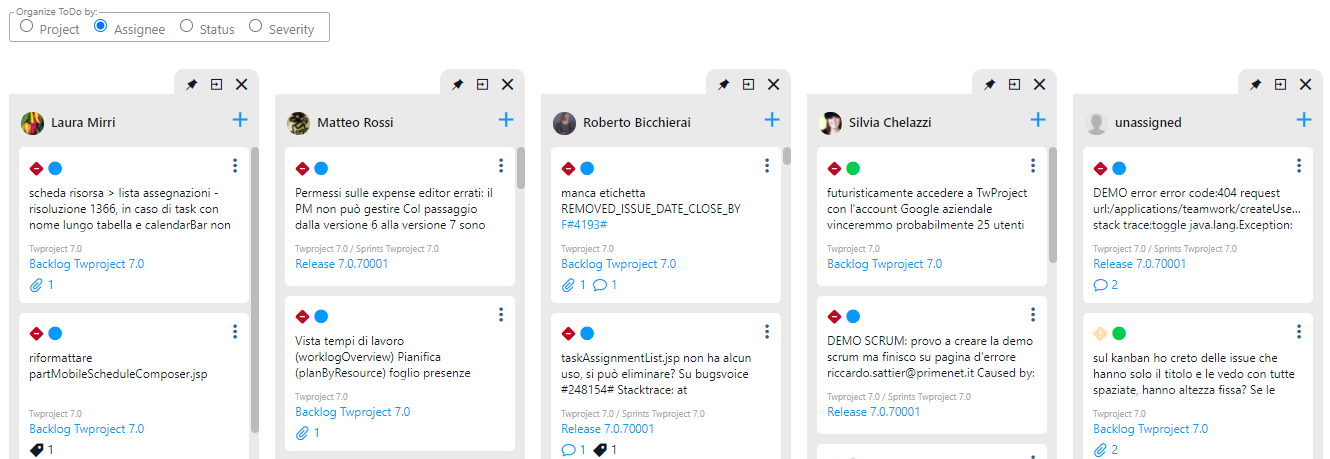Click attachment icon on scheda risorsa card
Image resolution: width=1330 pixels, height=459 pixels.
36,285
